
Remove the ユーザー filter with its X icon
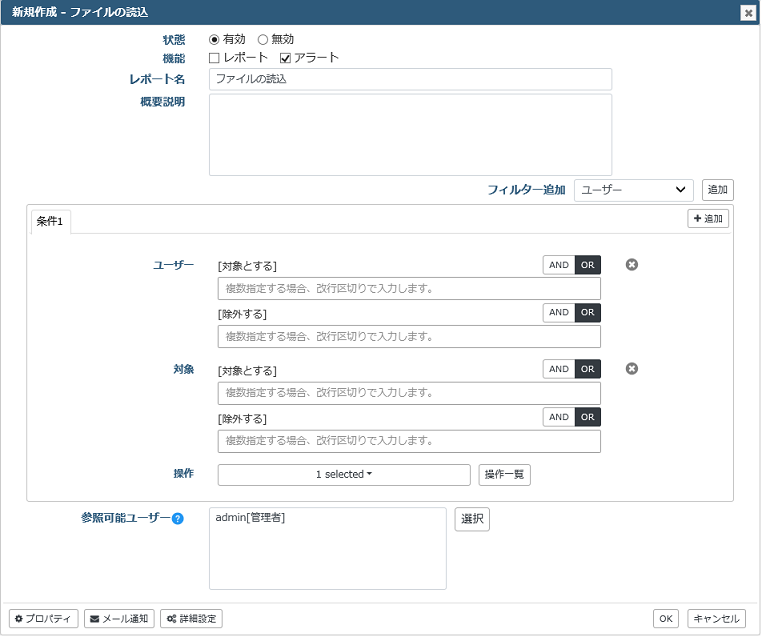631,265
